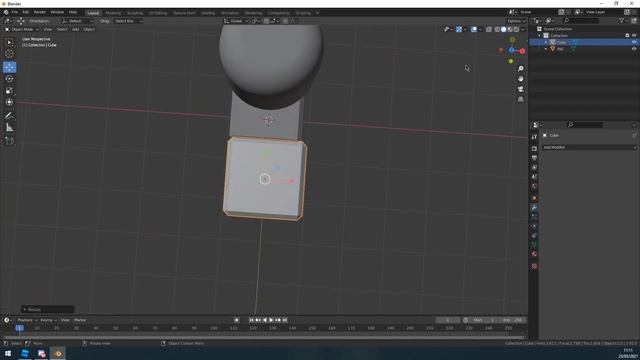The height and width of the screenshot is (360, 640).
Task: Click the viewport zoom magnifier icon
Action: (x=520, y=69)
